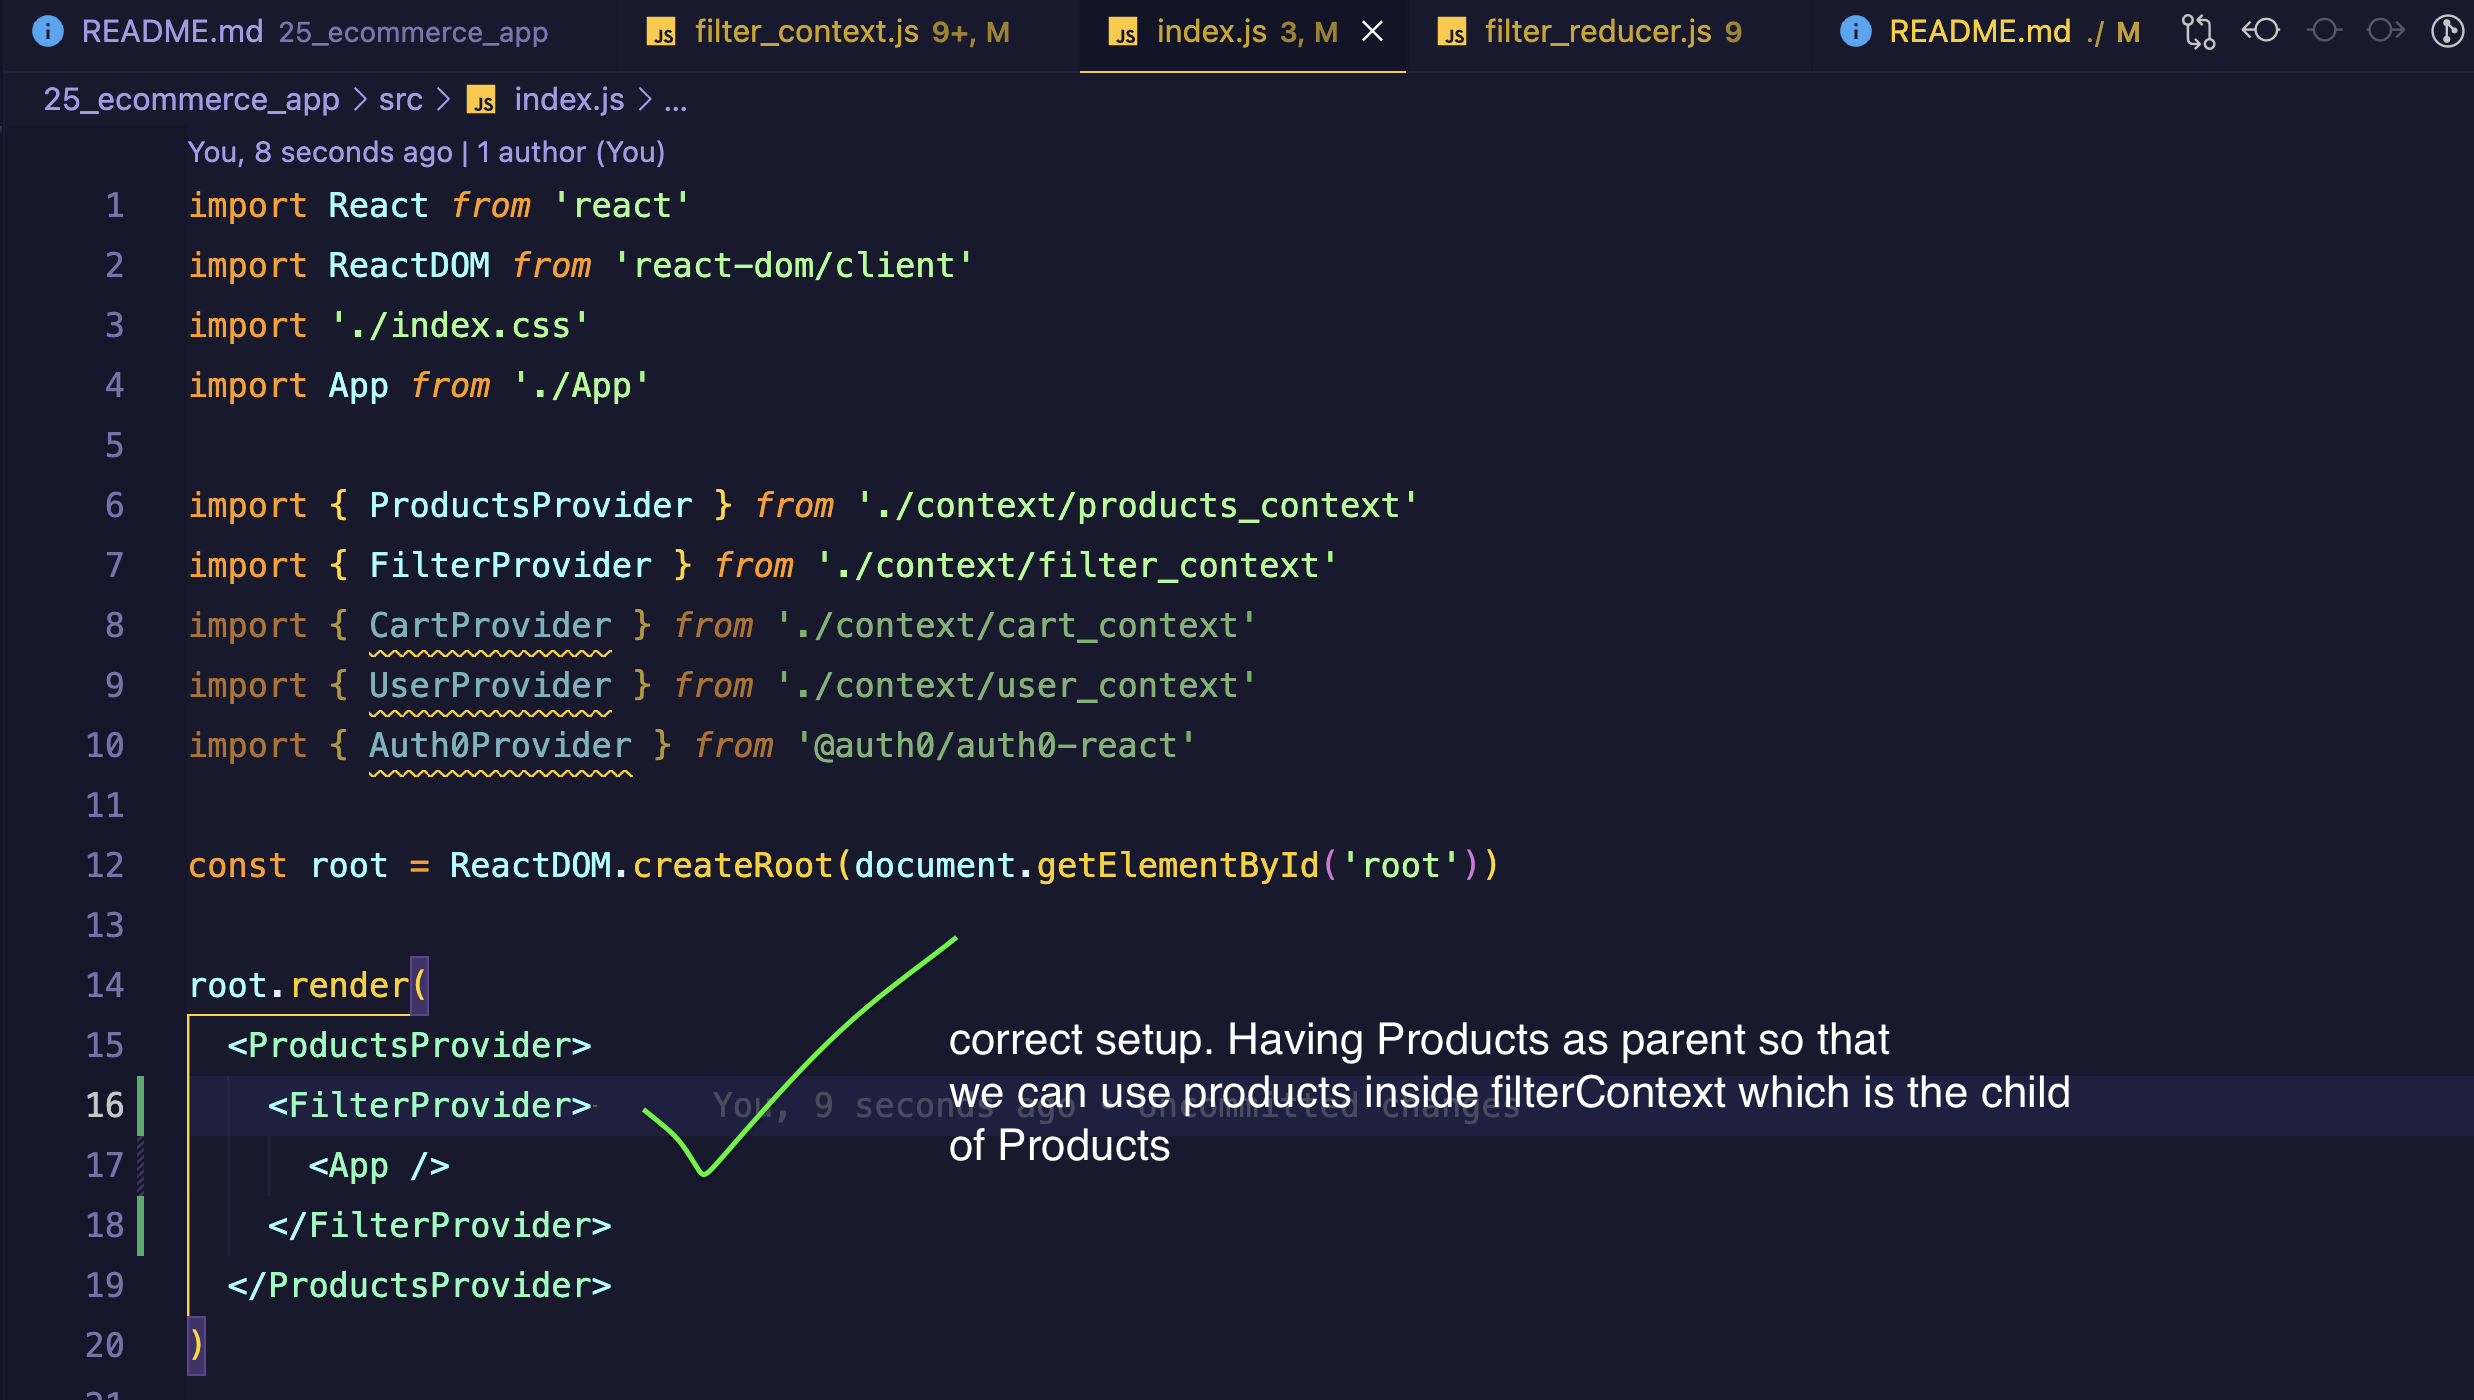Click the green git change bar beside line 18
Viewport: 2474px width, 1400px height.
pyautogui.click(x=141, y=1226)
